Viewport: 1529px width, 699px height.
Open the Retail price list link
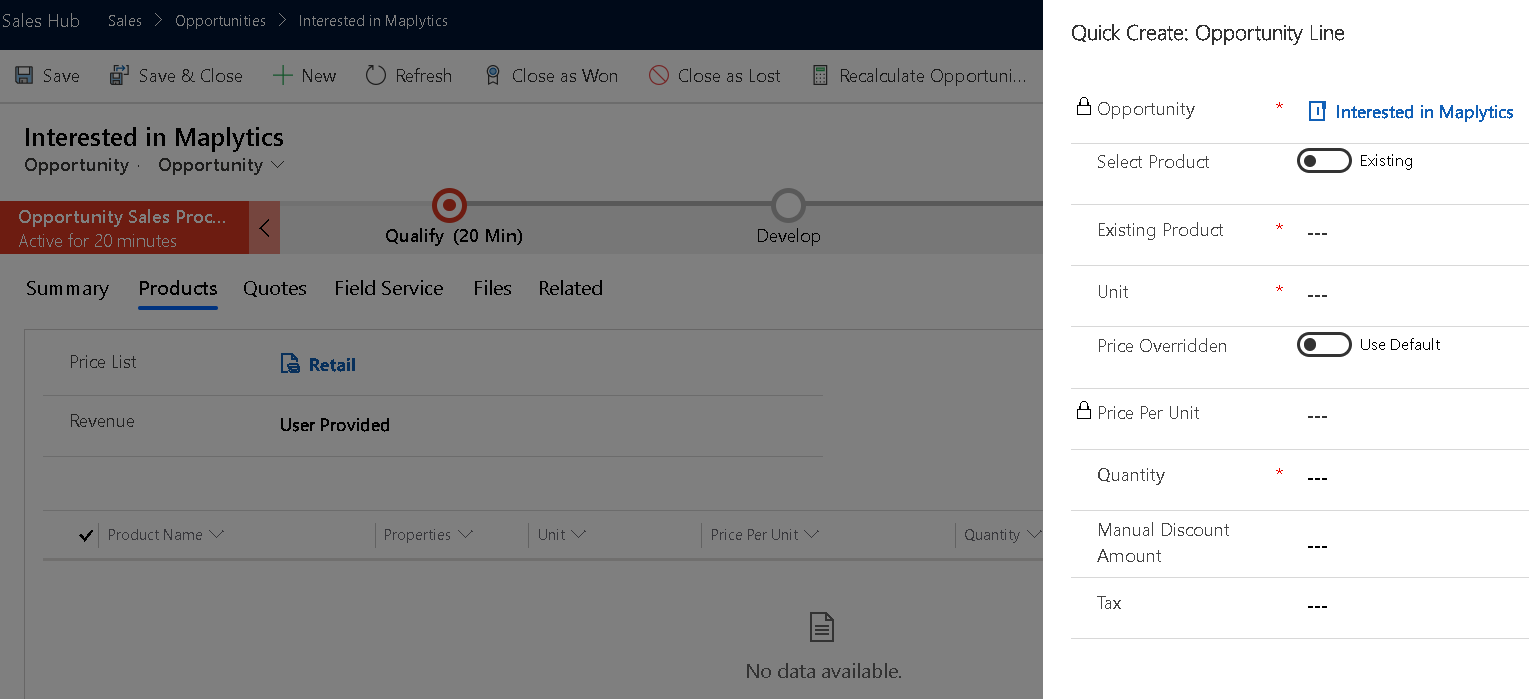[x=332, y=365]
